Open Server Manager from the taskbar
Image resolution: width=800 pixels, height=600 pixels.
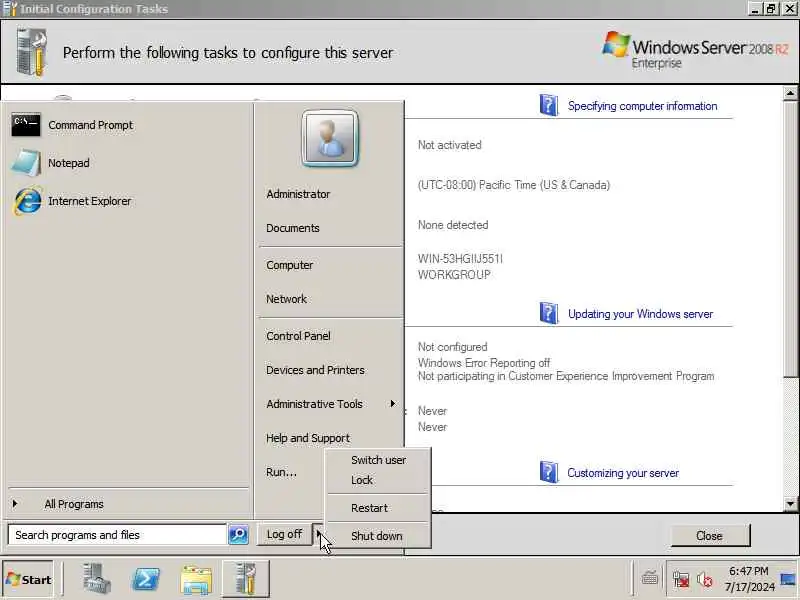[97, 579]
